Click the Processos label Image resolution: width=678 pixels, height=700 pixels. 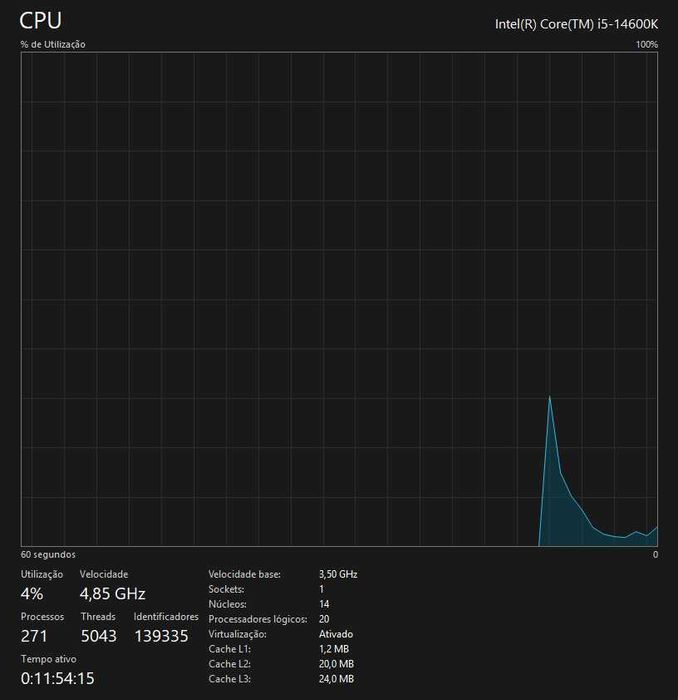(x=42, y=617)
